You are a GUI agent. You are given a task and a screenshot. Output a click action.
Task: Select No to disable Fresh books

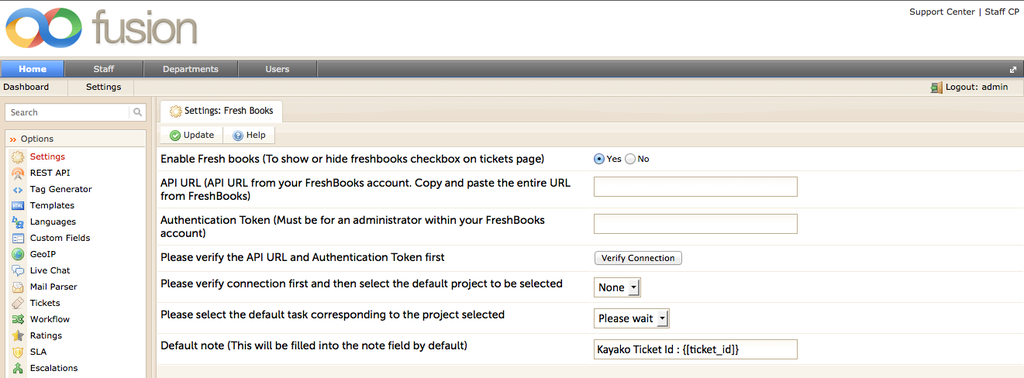[x=630, y=159]
